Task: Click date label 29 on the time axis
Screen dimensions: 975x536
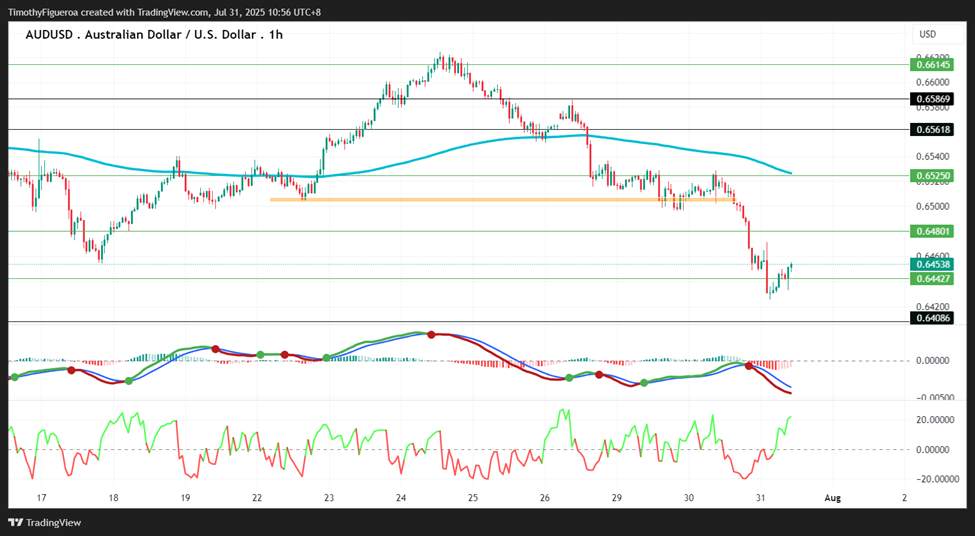Action: tap(617, 498)
